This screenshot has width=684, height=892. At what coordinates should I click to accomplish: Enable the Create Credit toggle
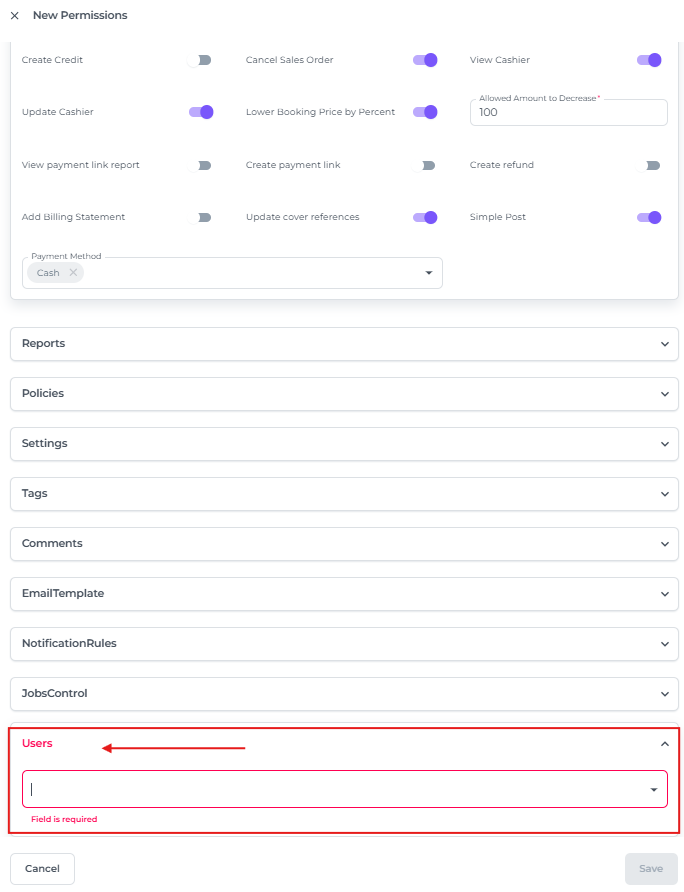tap(200, 60)
